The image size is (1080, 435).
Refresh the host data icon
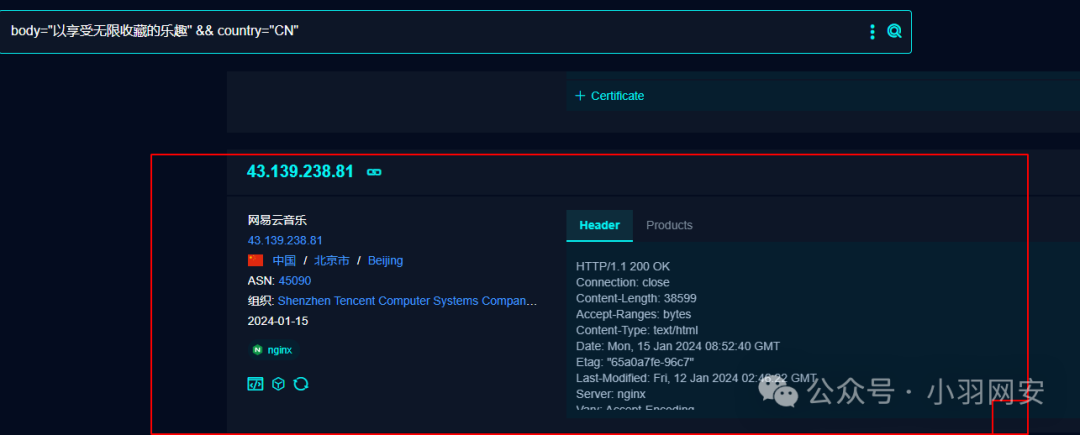pos(301,384)
